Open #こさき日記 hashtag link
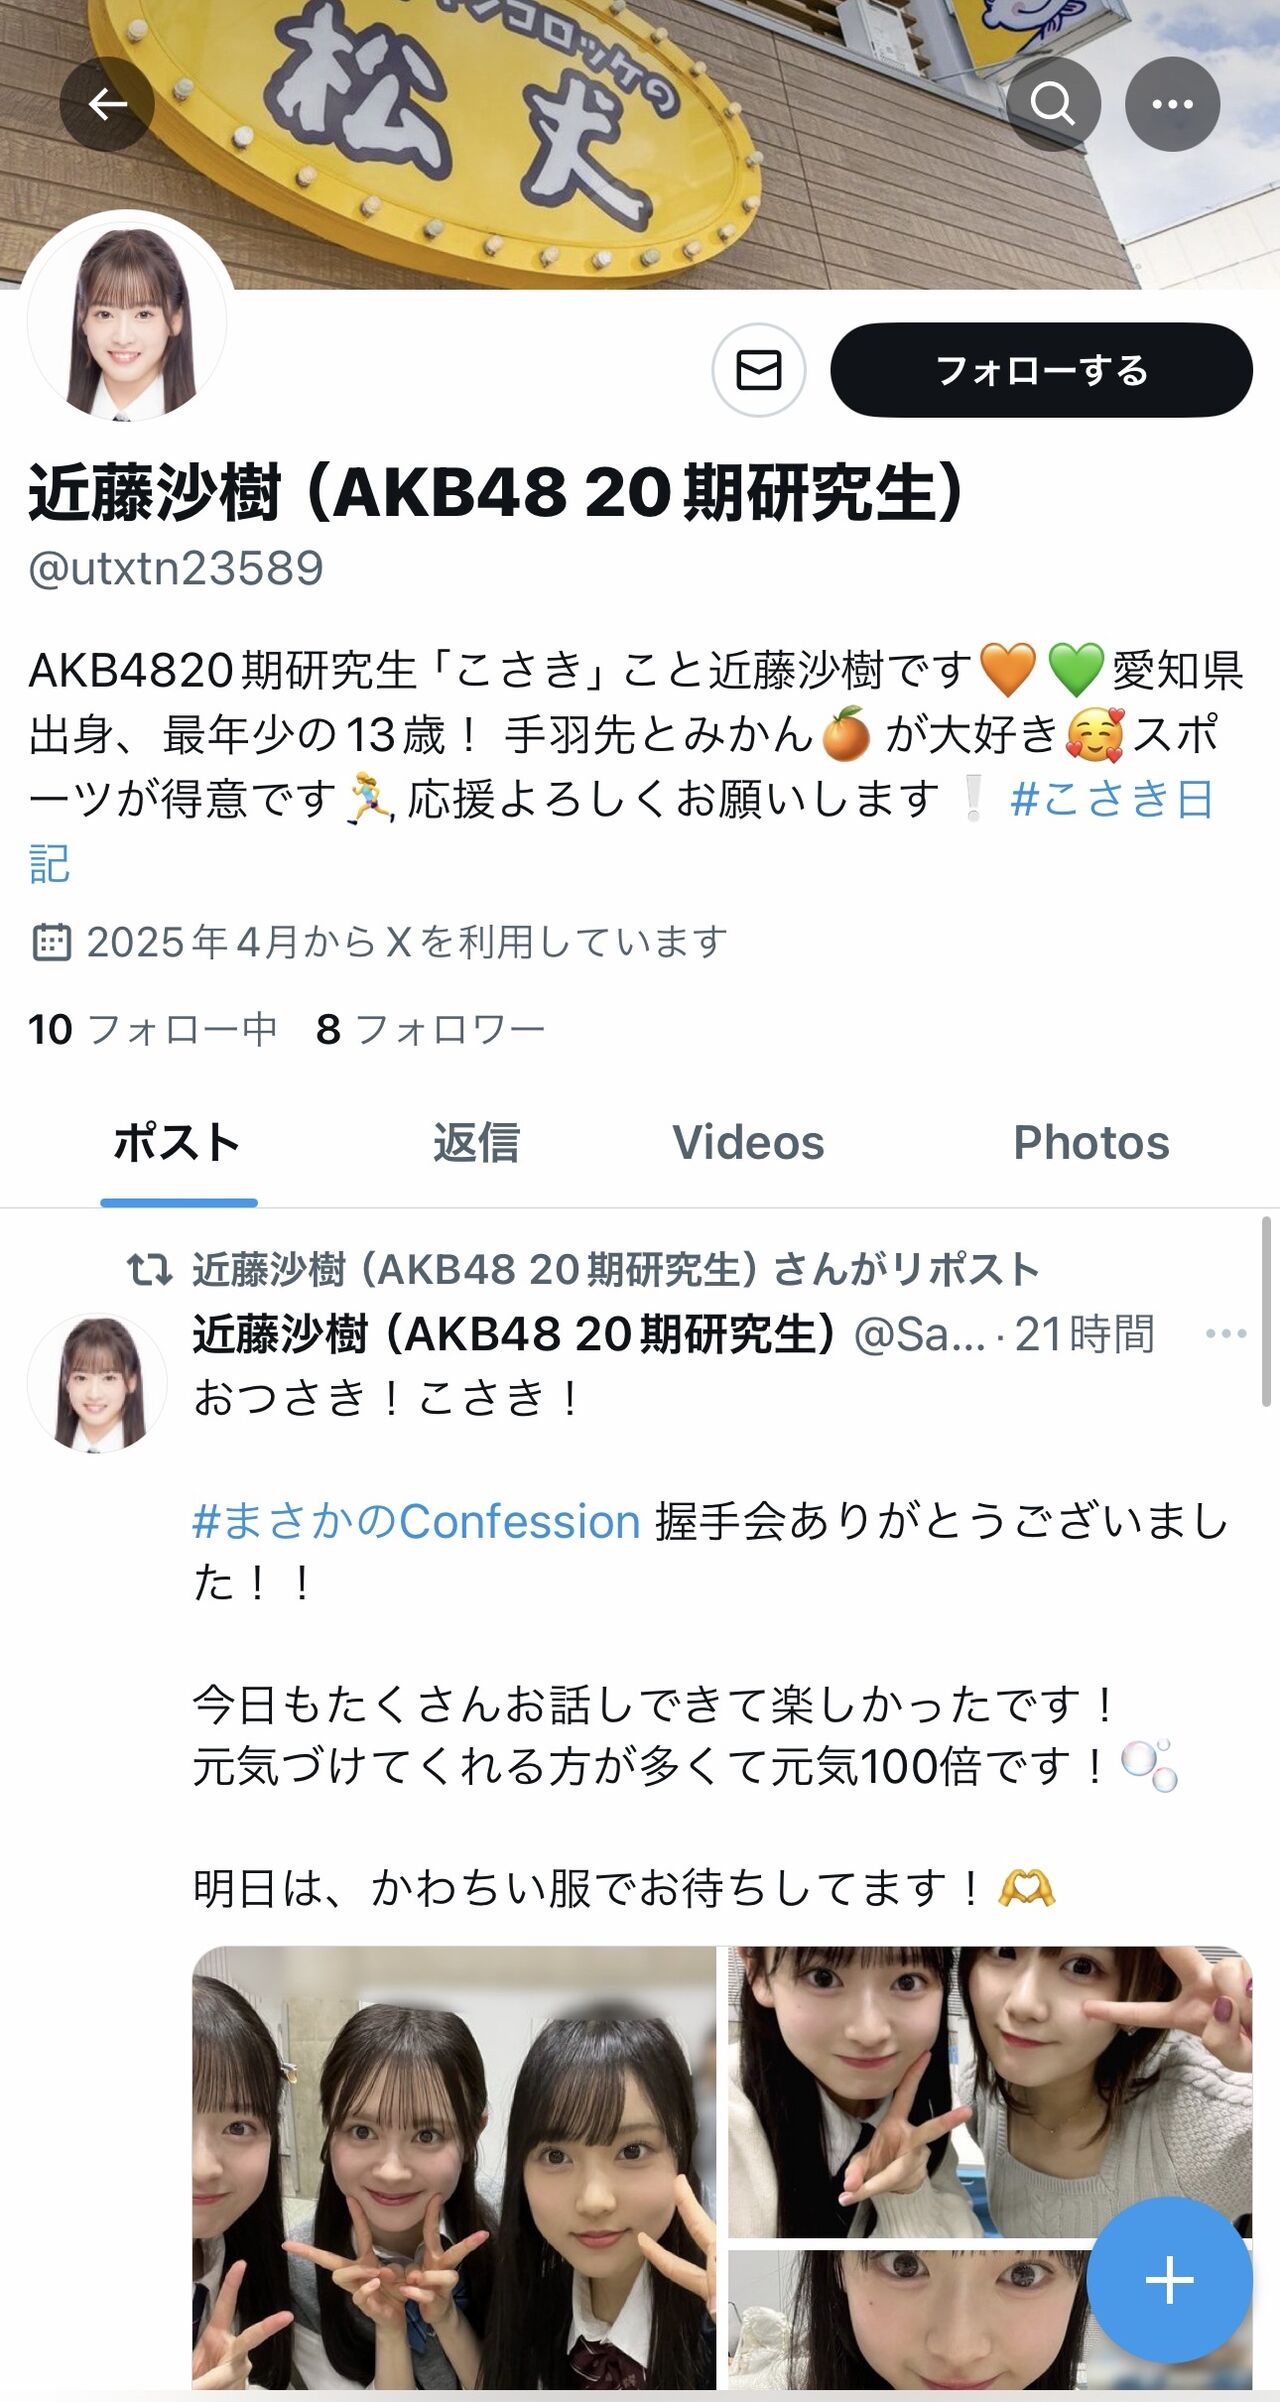Screen dimensions: 1280x2402 [x=621, y=831]
